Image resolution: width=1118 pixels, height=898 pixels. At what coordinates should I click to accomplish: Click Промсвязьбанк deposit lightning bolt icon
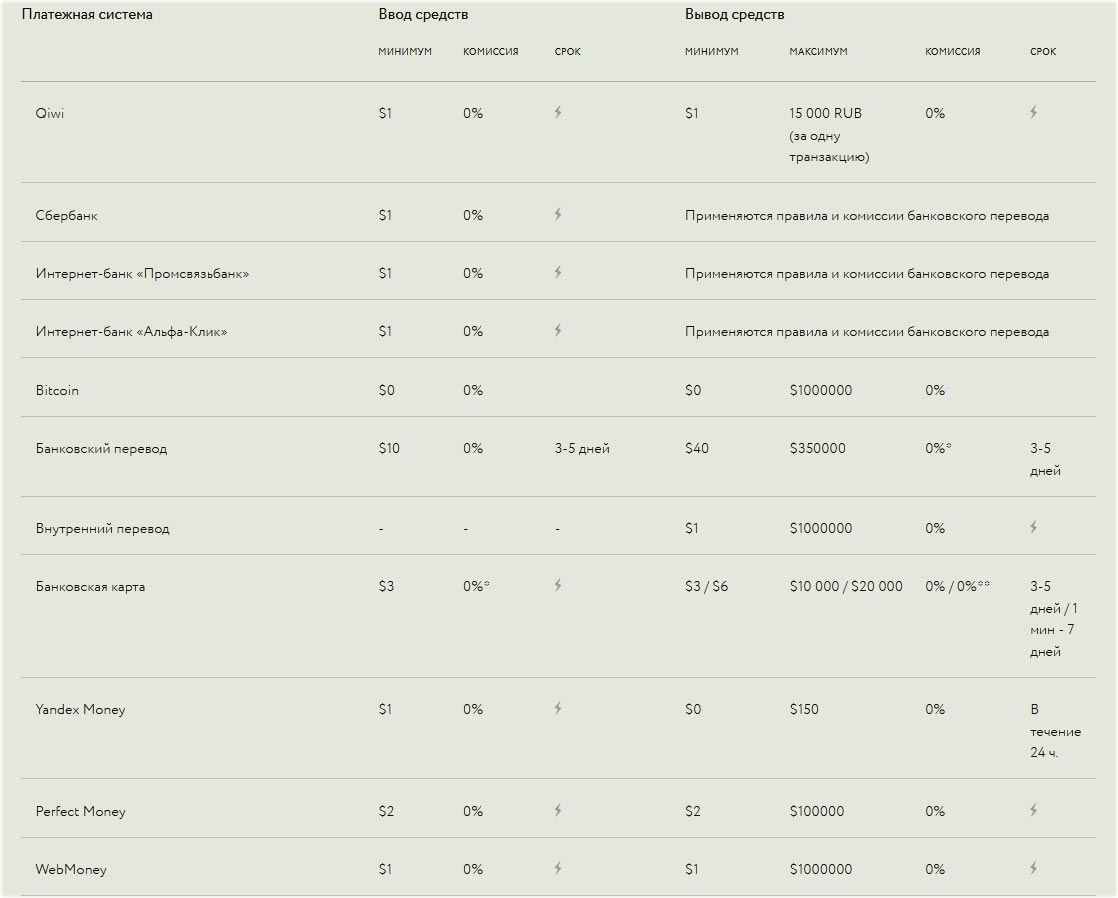[x=558, y=272]
